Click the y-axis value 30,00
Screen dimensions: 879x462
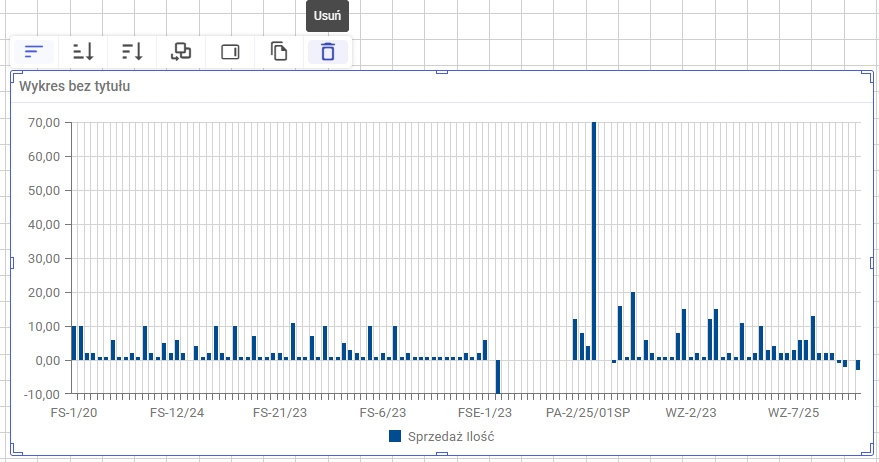pyautogui.click(x=44, y=258)
